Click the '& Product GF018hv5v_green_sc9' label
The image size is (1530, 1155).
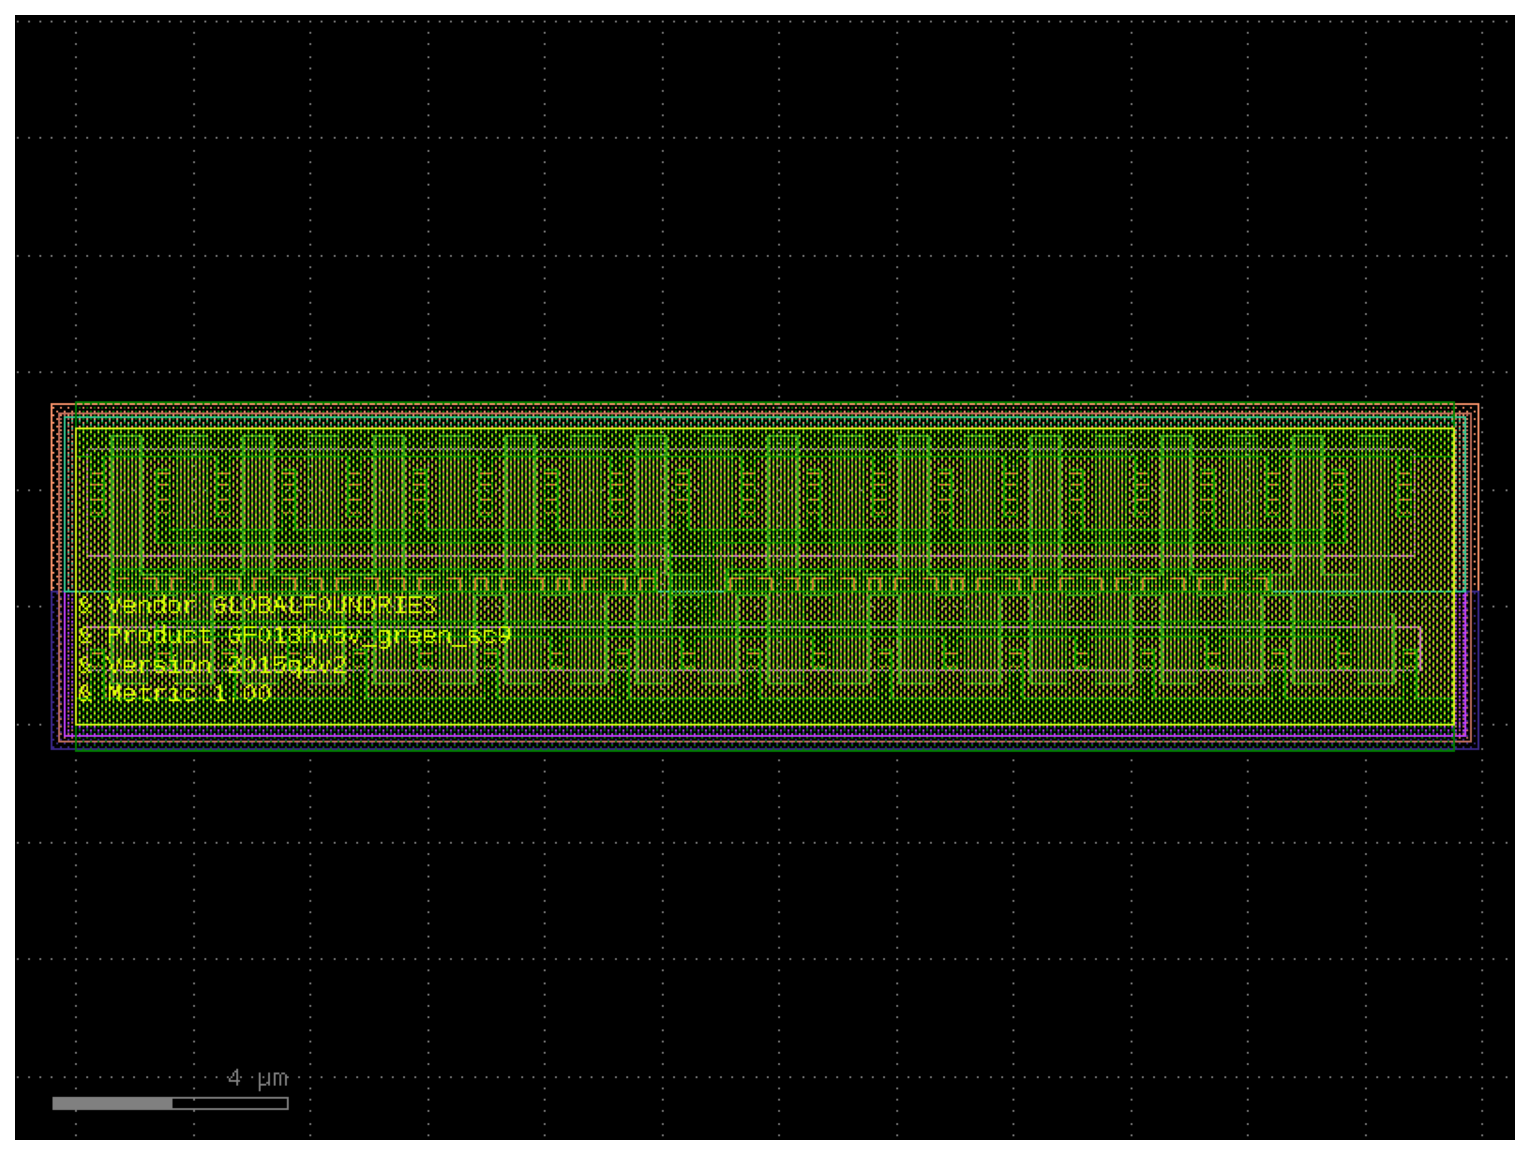(x=294, y=635)
